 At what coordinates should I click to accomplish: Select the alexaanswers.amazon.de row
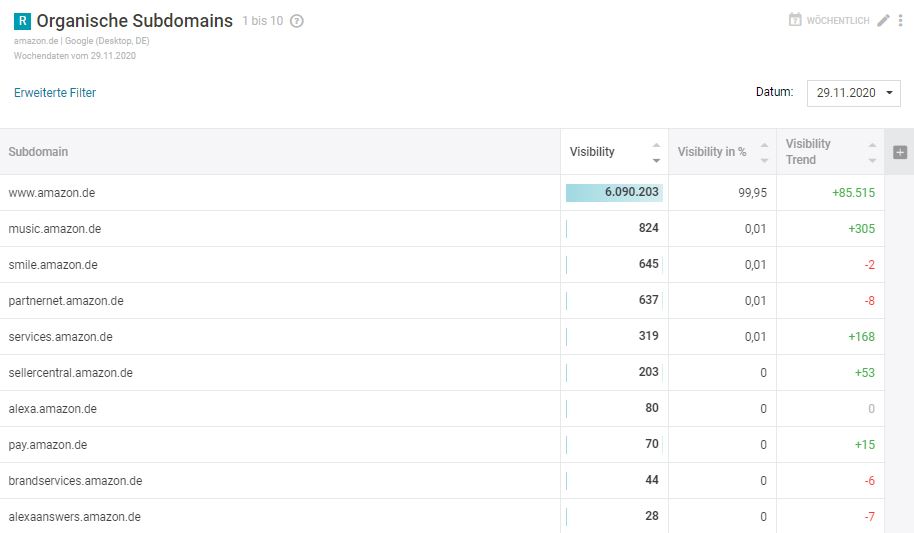[x=74, y=517]
